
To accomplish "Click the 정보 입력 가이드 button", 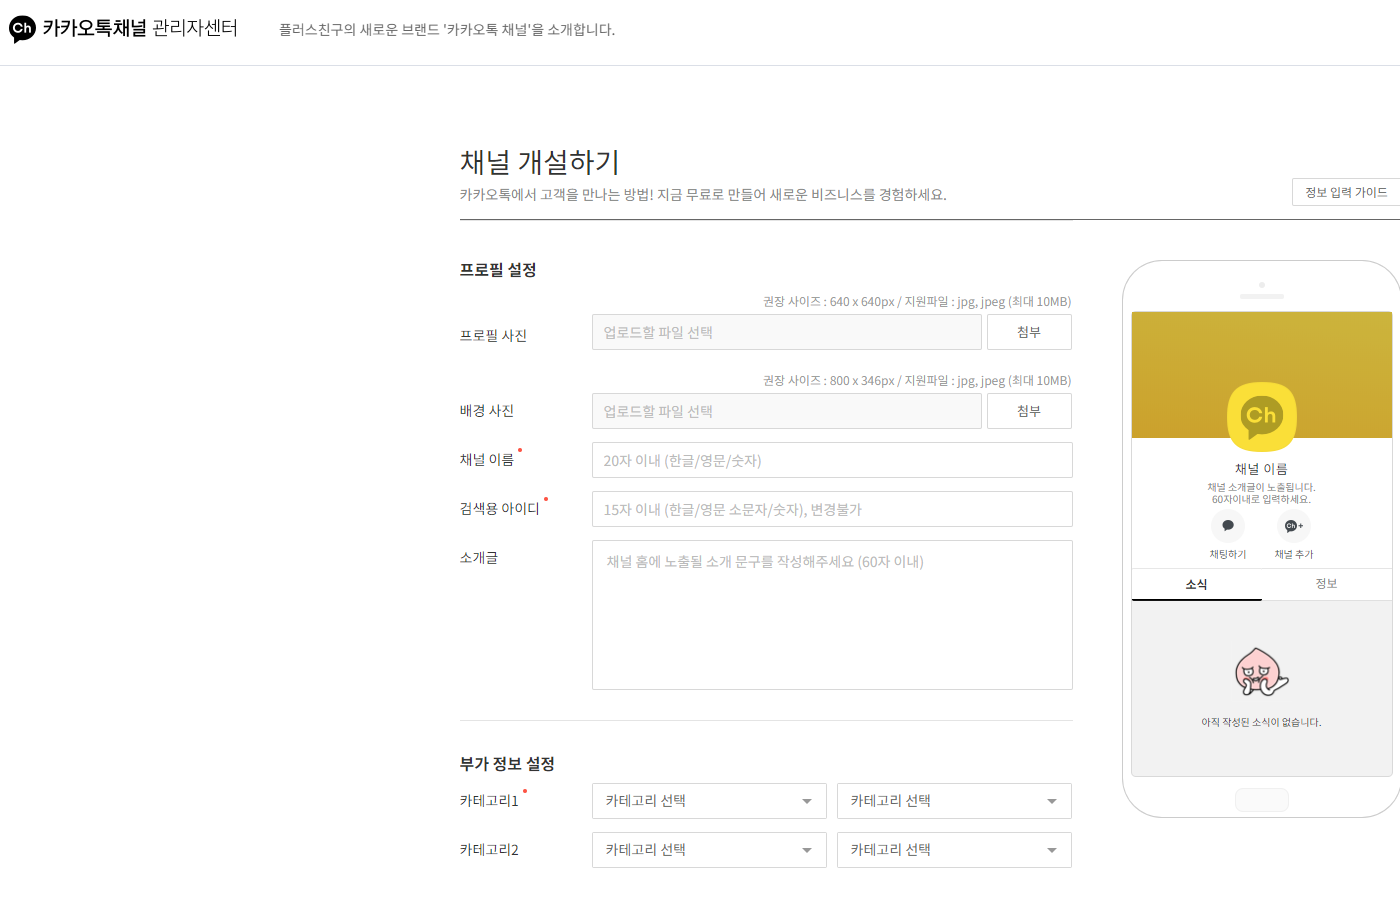I will [x=1346, y=192].
